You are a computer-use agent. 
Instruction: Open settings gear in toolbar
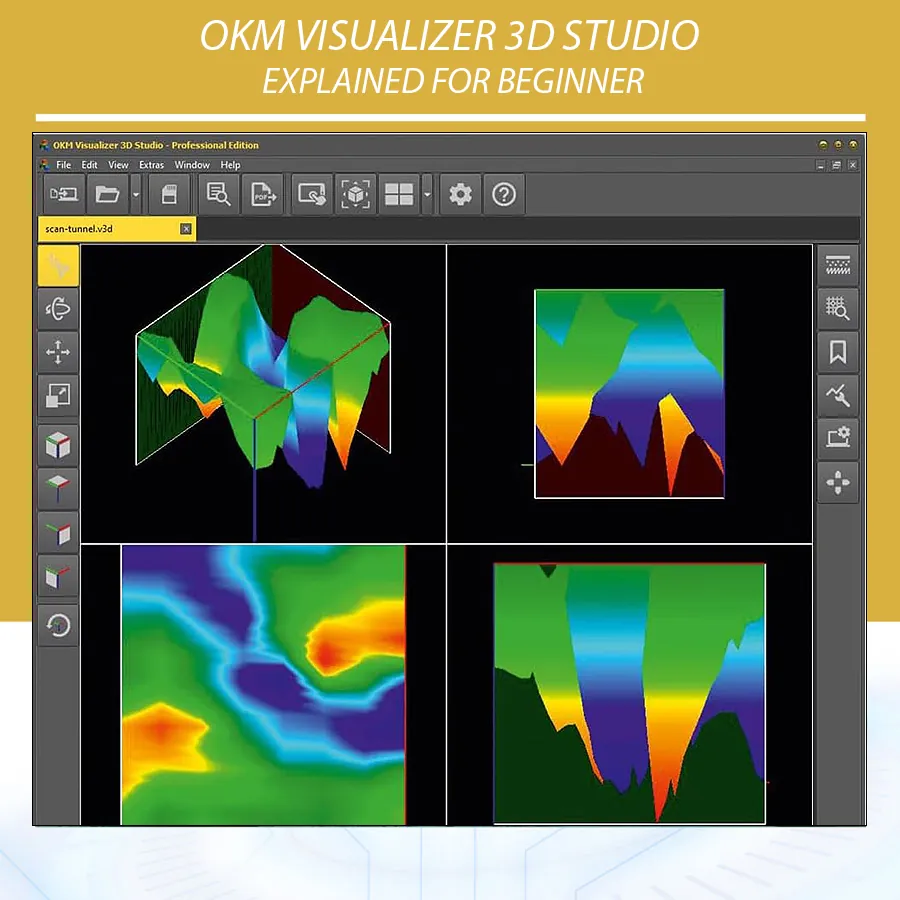click(460, 195)
